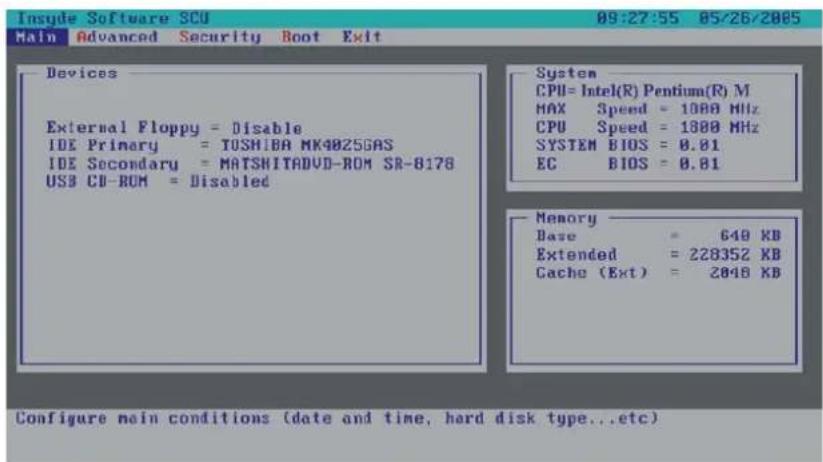The width and height of the screenshot is (823, 462).
Task: Click Insyde Software SCU title
Action: point(113,18)
